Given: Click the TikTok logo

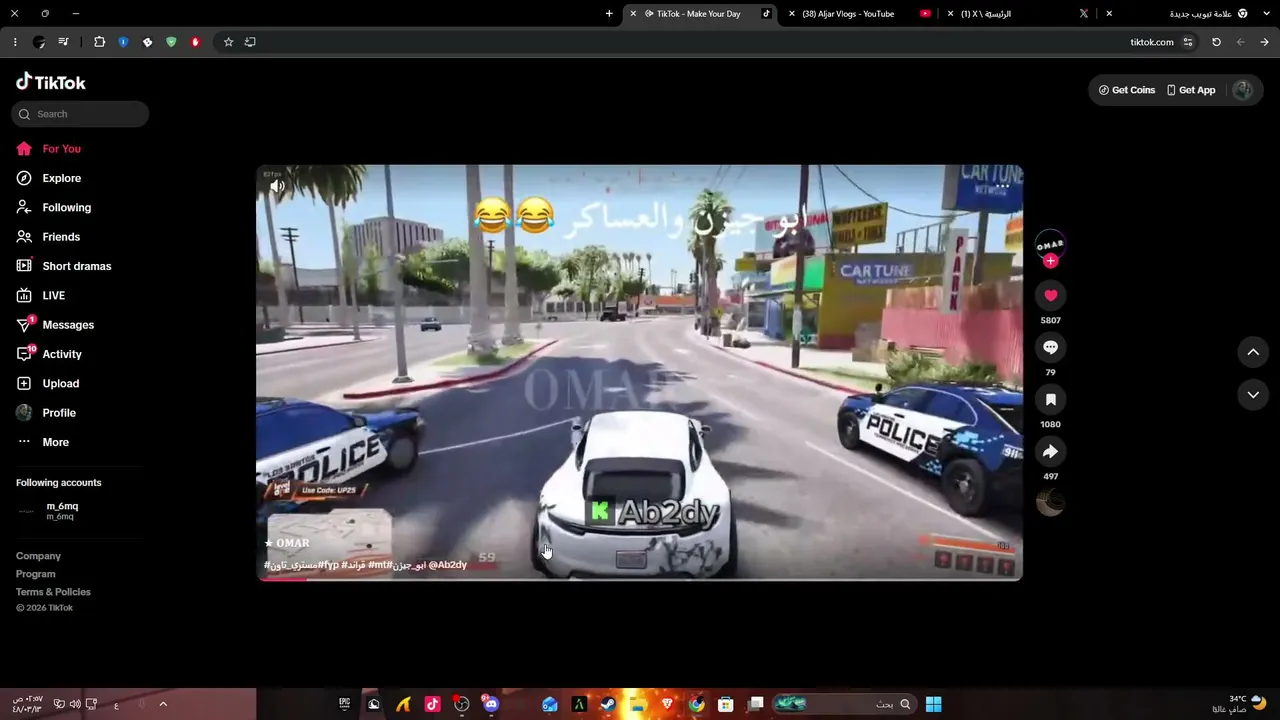Looking at the screenshot, I should [51, 82].
